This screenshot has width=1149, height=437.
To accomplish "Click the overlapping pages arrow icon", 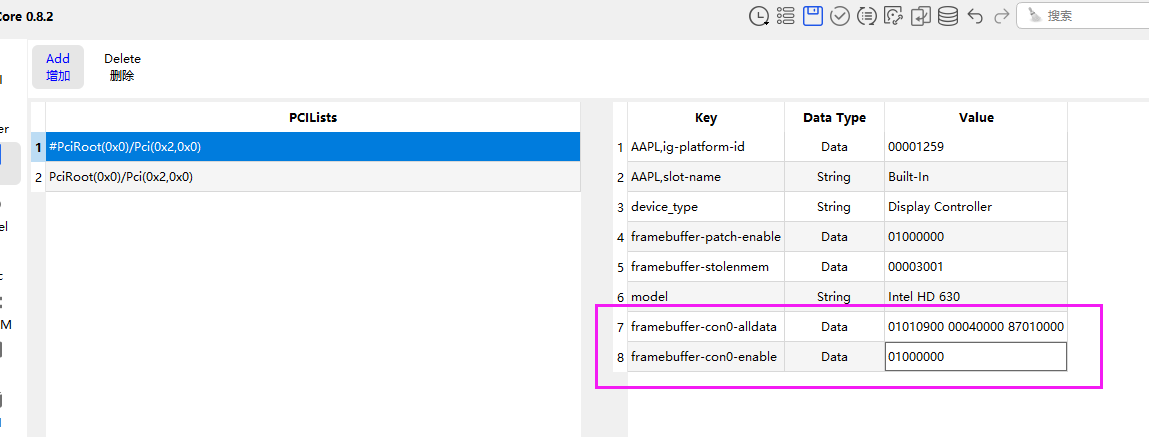I will (x=921, y=15).
